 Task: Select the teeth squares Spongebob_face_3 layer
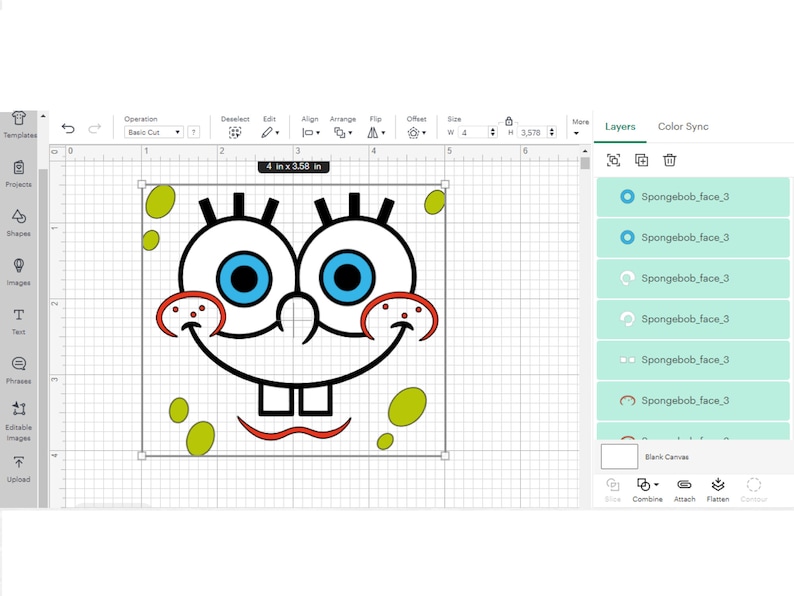pos(693,360)
